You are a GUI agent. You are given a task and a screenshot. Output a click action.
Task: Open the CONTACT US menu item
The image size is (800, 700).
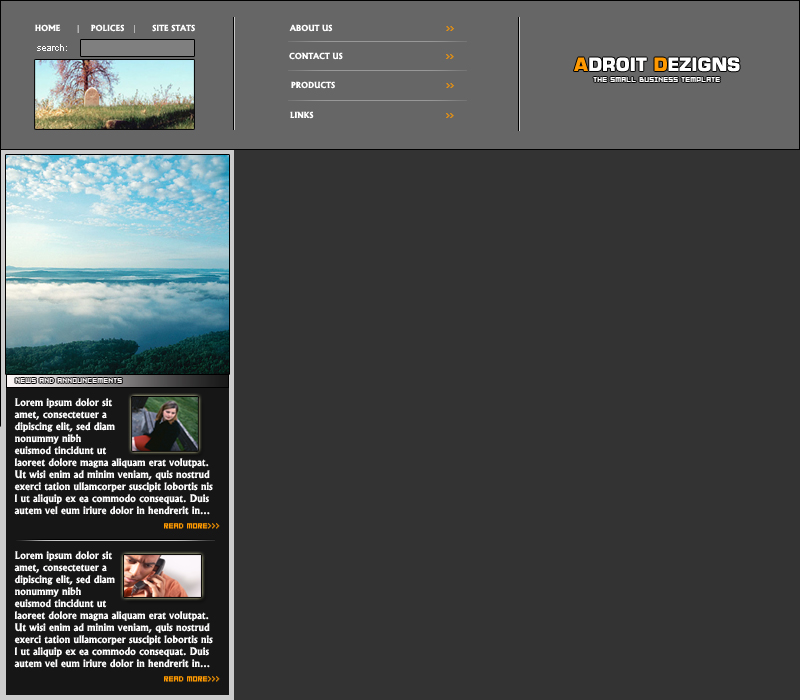(x=316, y=56)
